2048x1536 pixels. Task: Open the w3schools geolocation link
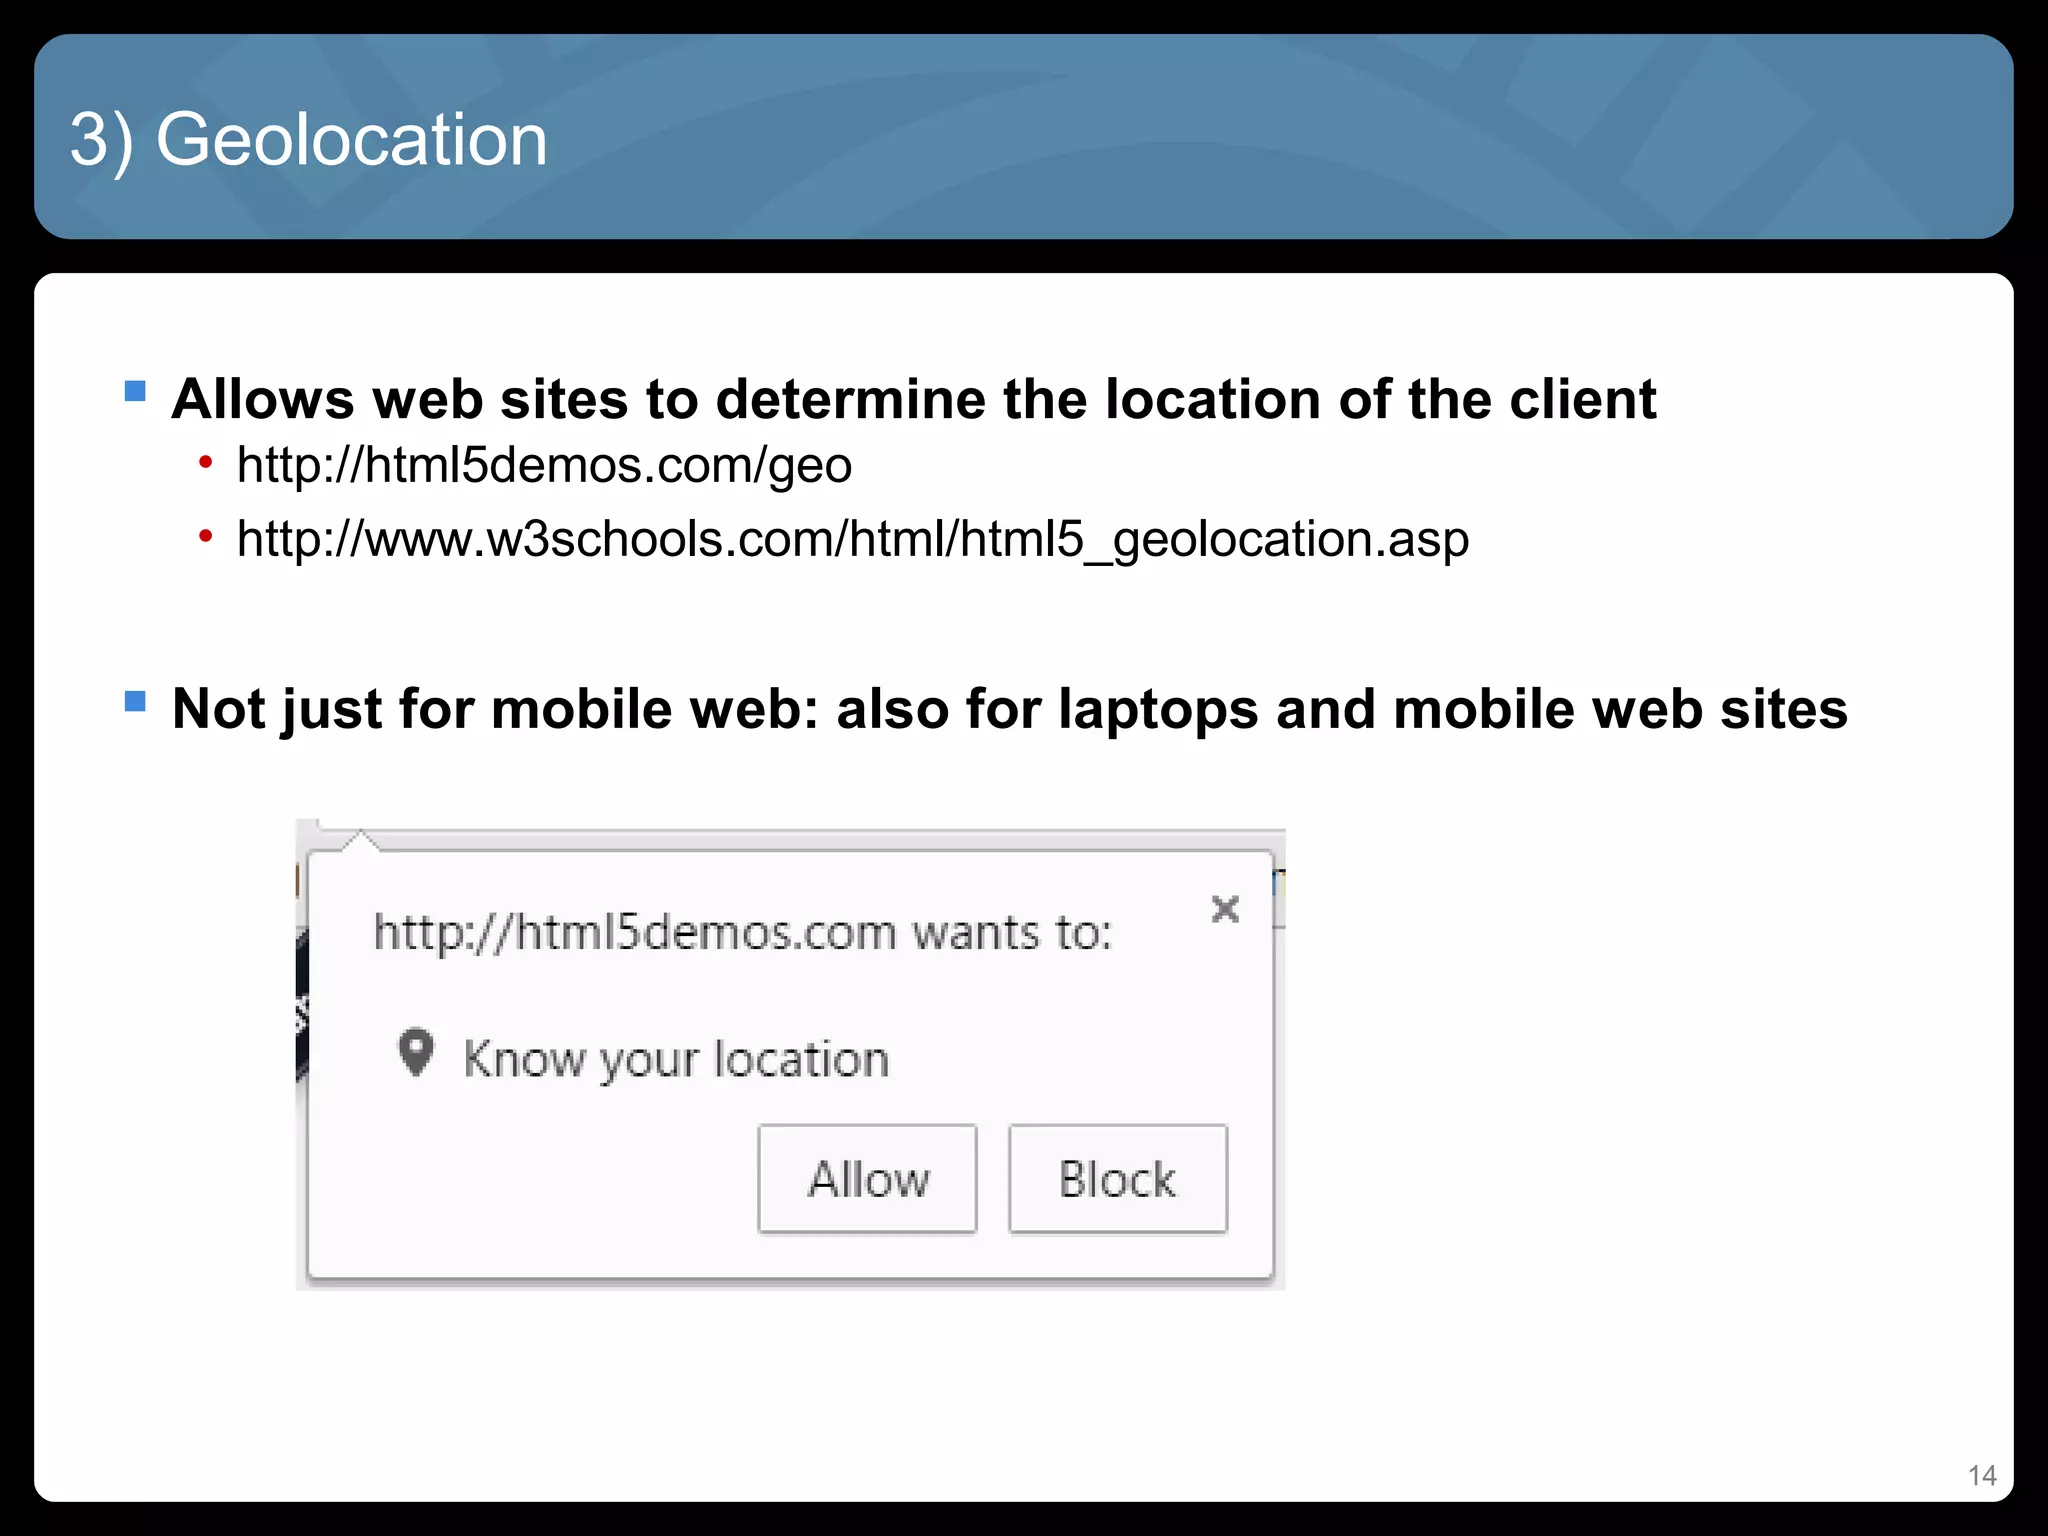852,540
